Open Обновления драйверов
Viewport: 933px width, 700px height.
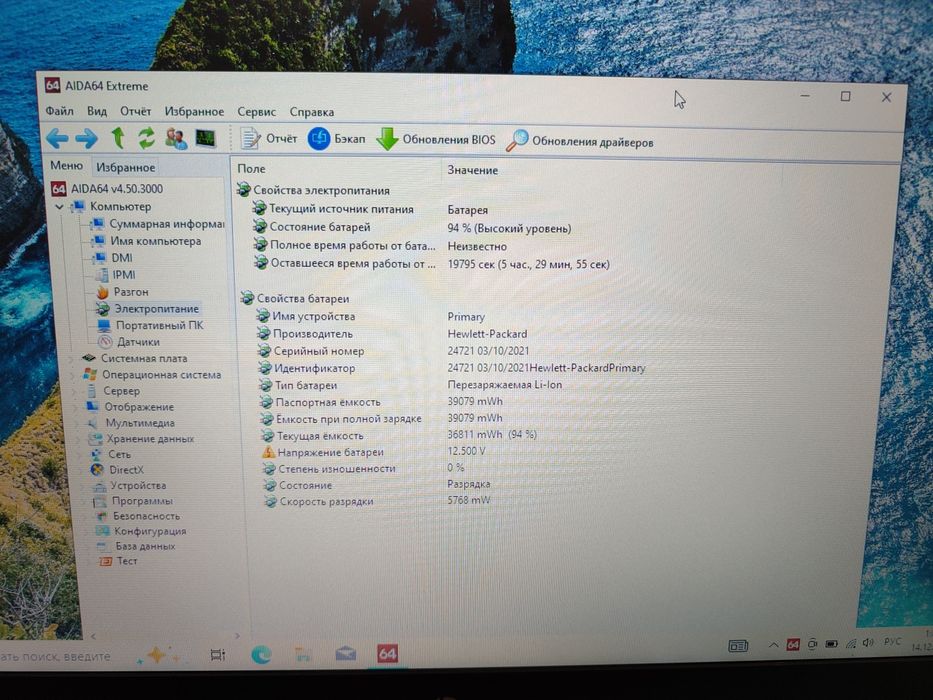click(580, 141)
